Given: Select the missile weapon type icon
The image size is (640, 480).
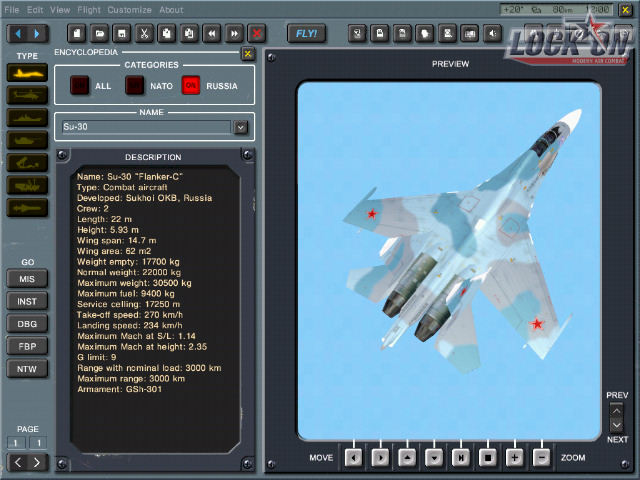Looking at the screenshot, I should (x=26, y=208).
